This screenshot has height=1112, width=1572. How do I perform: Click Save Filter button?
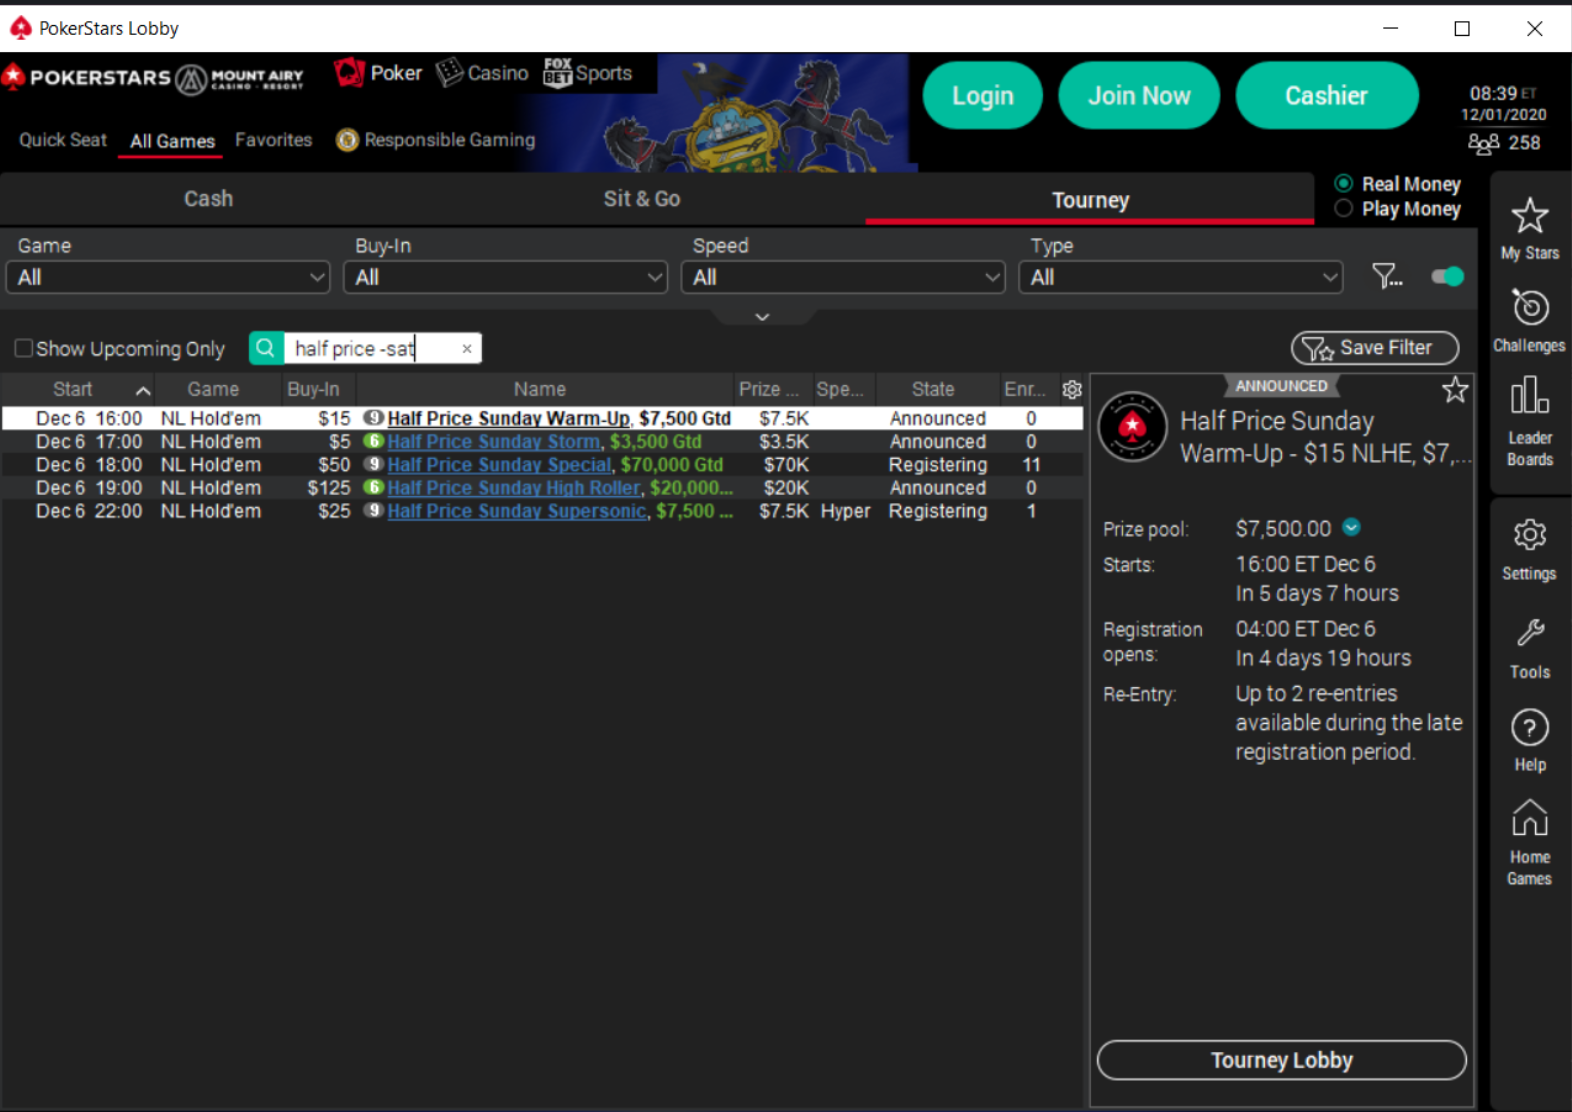tap(1374, 347)
